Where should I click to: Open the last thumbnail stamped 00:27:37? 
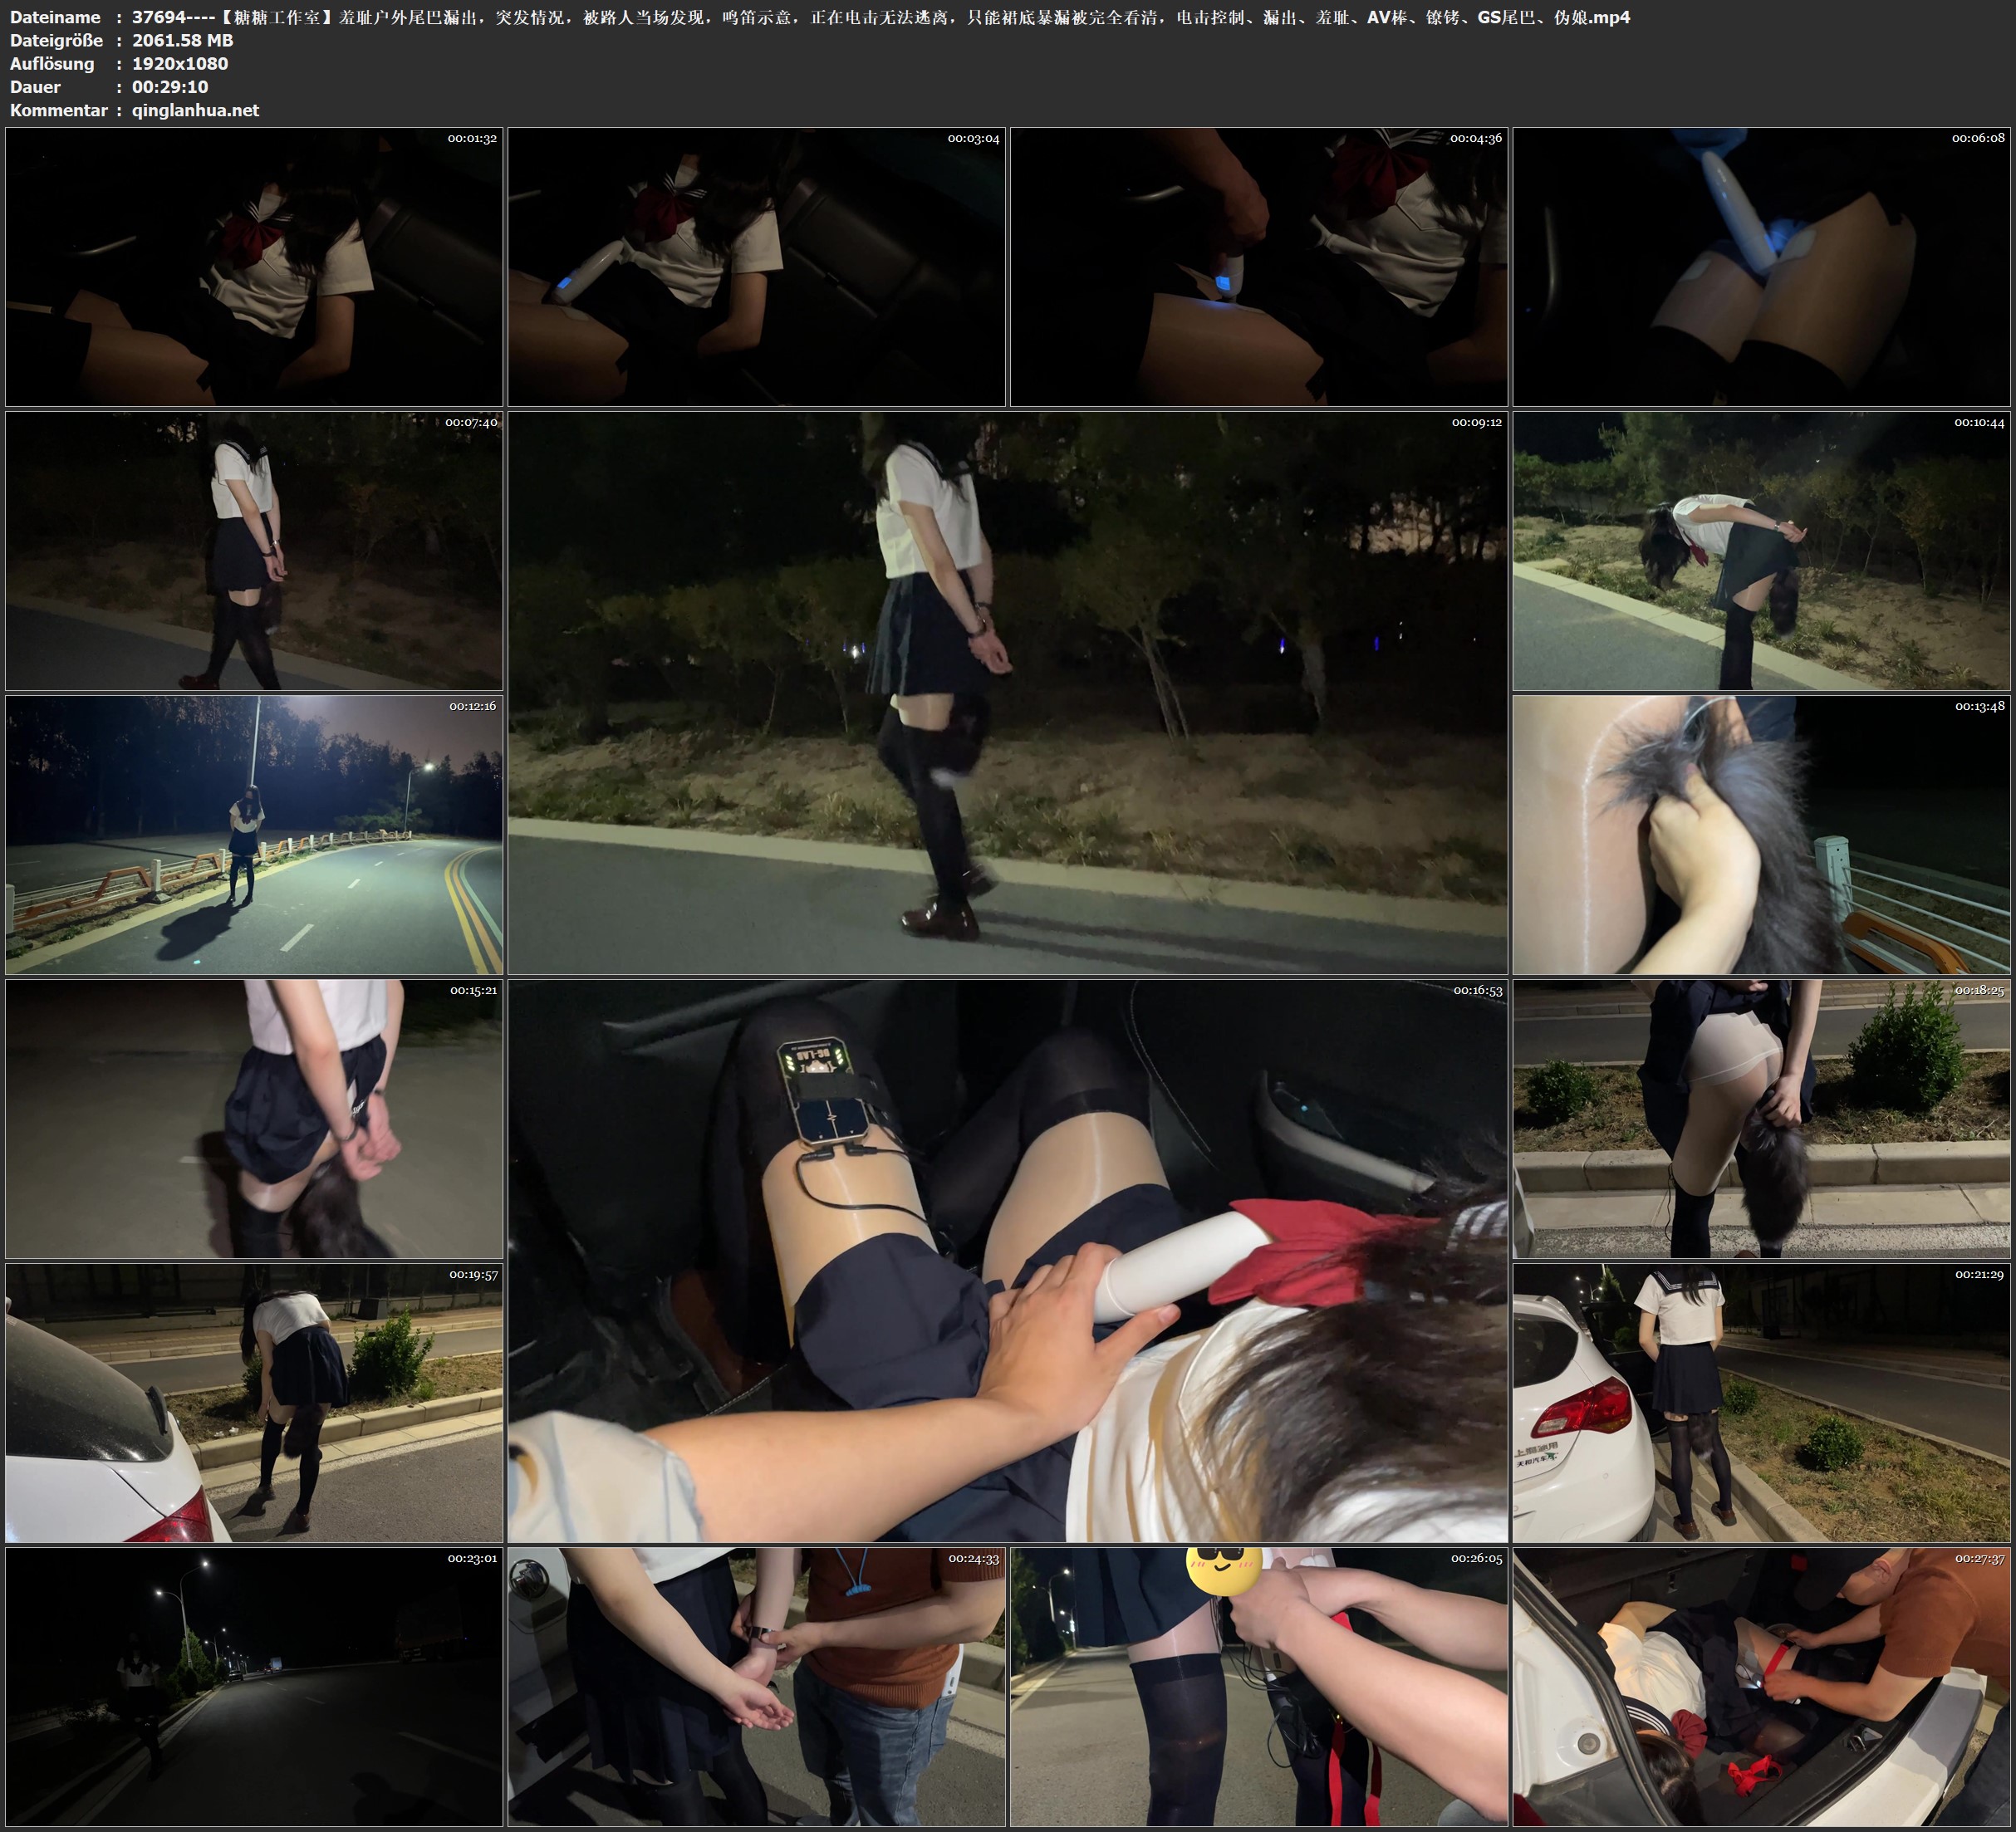1761,1687
